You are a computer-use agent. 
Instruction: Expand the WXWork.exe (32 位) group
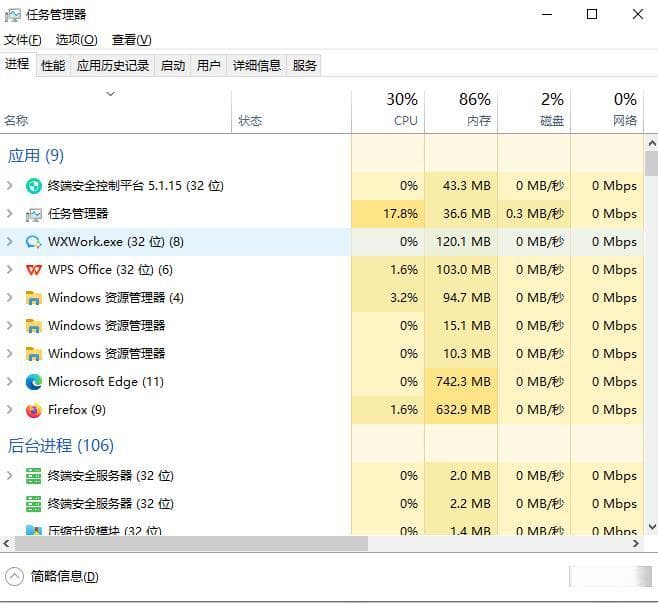pyautogui.click(x=10, y=242)
